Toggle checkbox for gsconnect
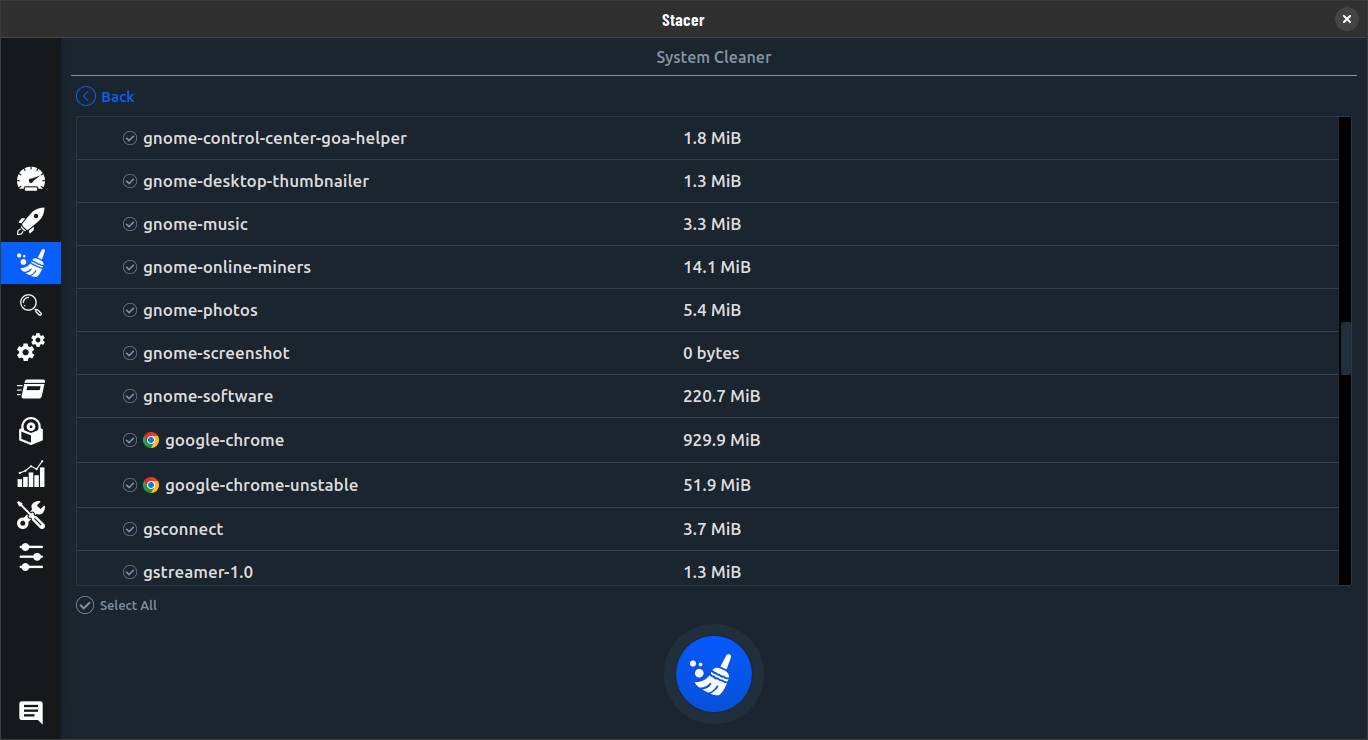This screenshot has width=1368, height=740. [x=130, y=529]
